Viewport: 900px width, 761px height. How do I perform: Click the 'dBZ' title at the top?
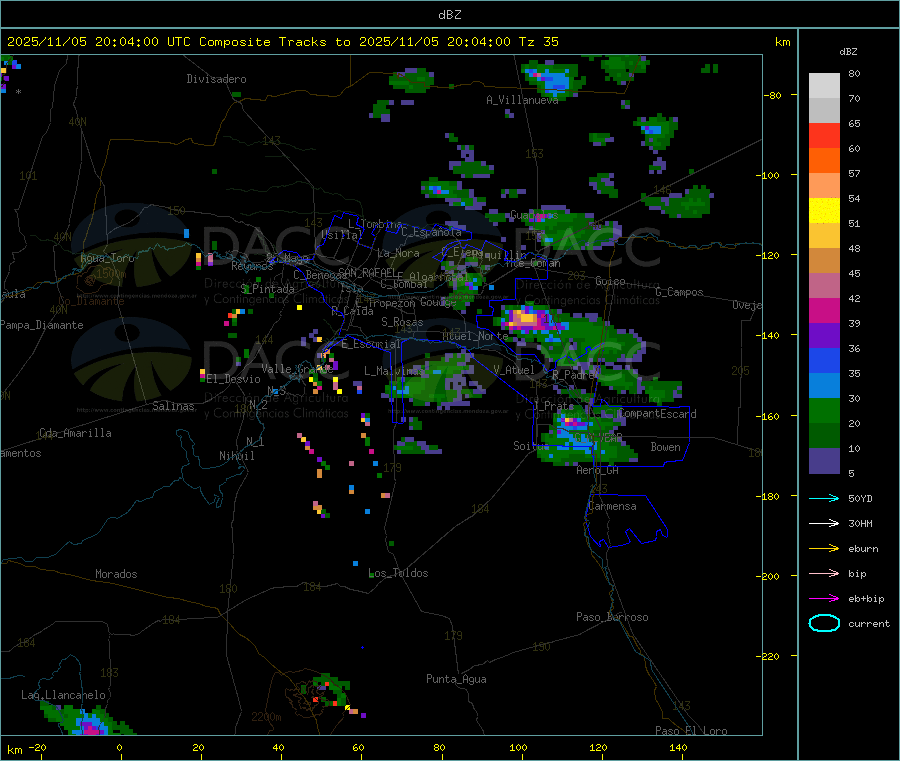pyautogui.click(x=449, y=15)
